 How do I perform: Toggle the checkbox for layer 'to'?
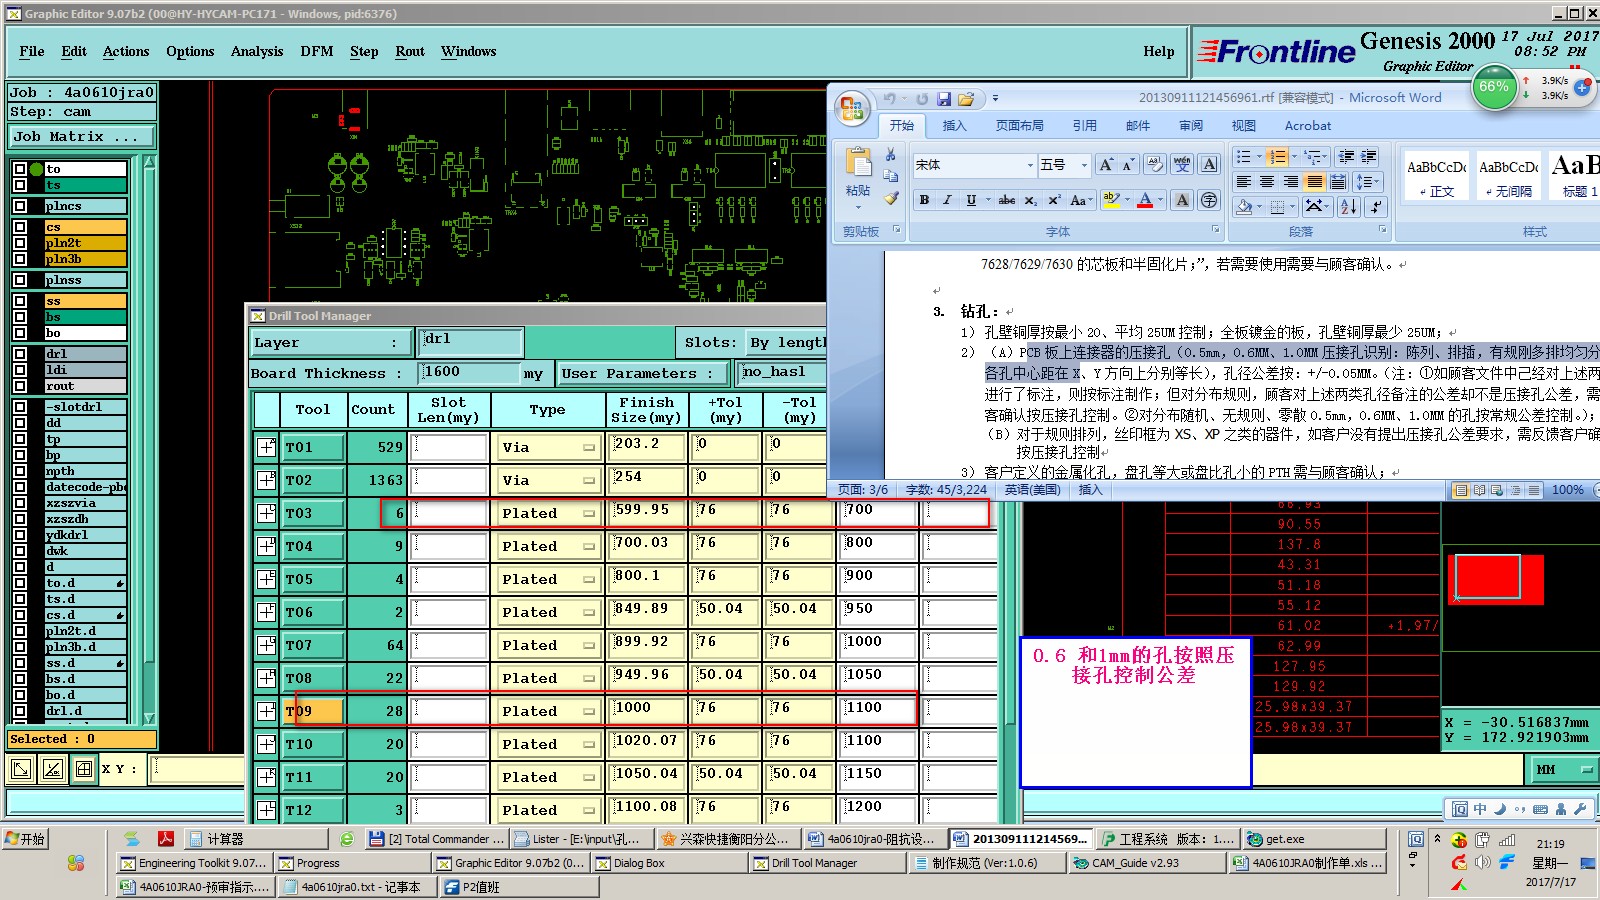point(20,169)
